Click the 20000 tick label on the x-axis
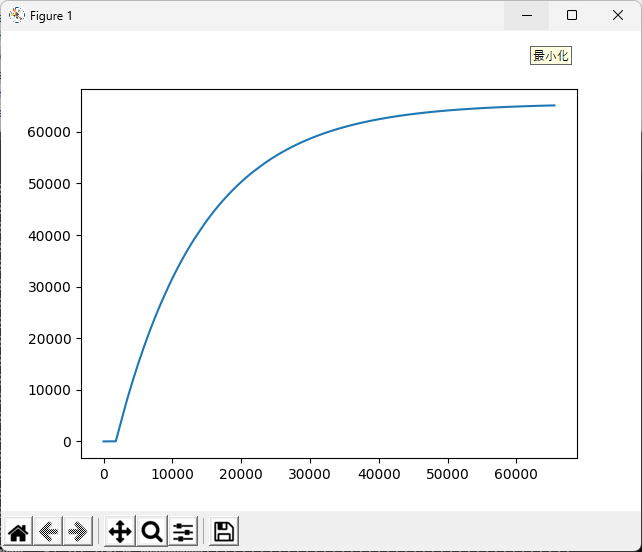This screenshot has height=552, width=642. (241, 473)
